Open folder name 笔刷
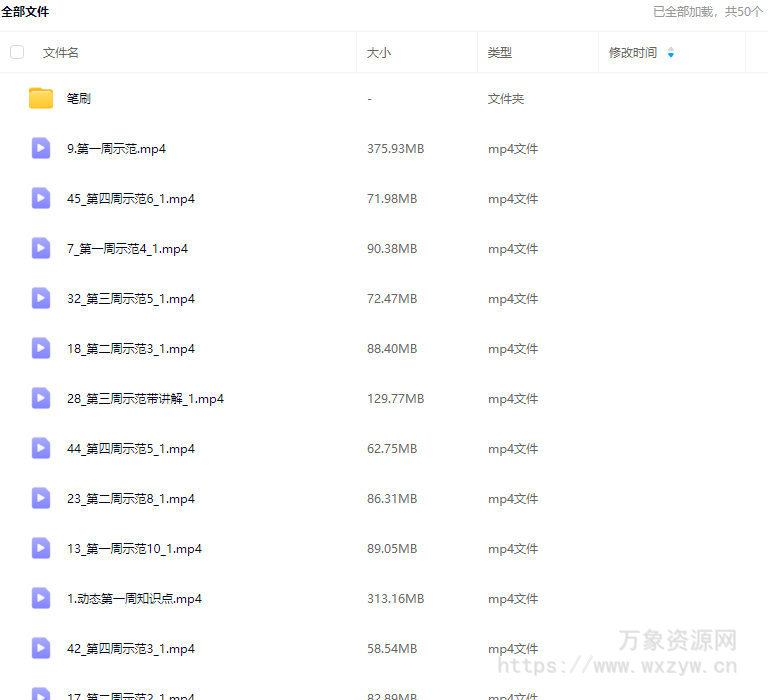This screenshot has width=768, height=700. click(x=79, y=98)
